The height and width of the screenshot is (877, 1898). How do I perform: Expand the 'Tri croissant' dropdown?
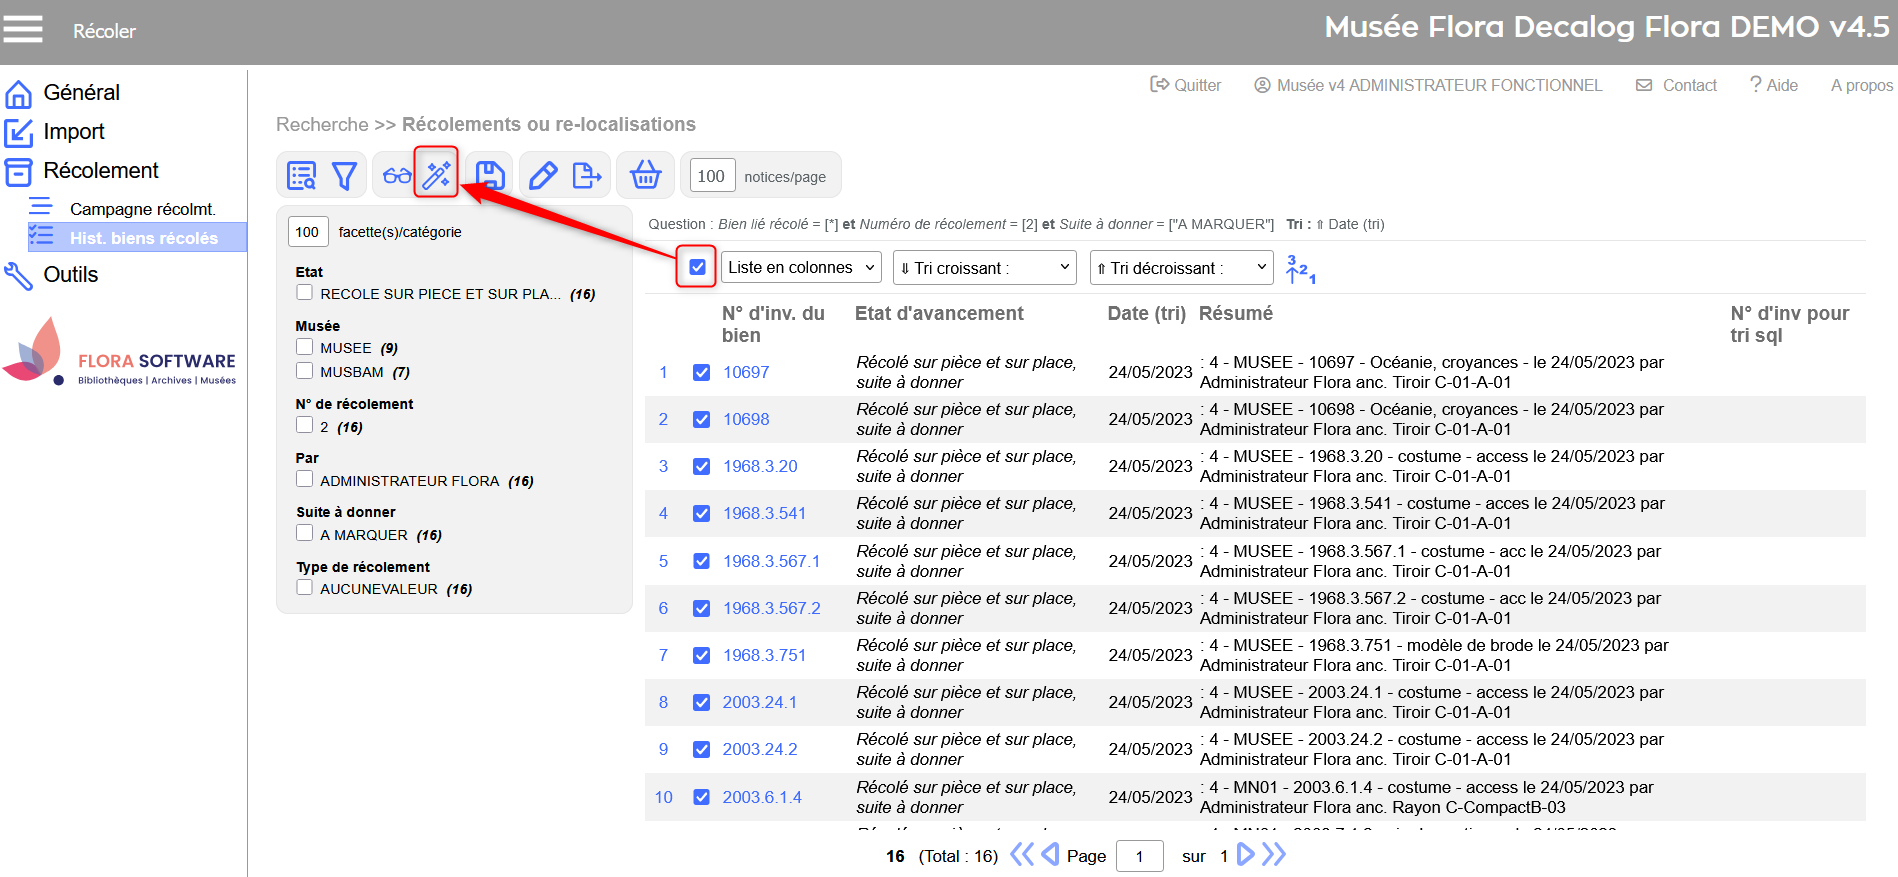(985, 268)
